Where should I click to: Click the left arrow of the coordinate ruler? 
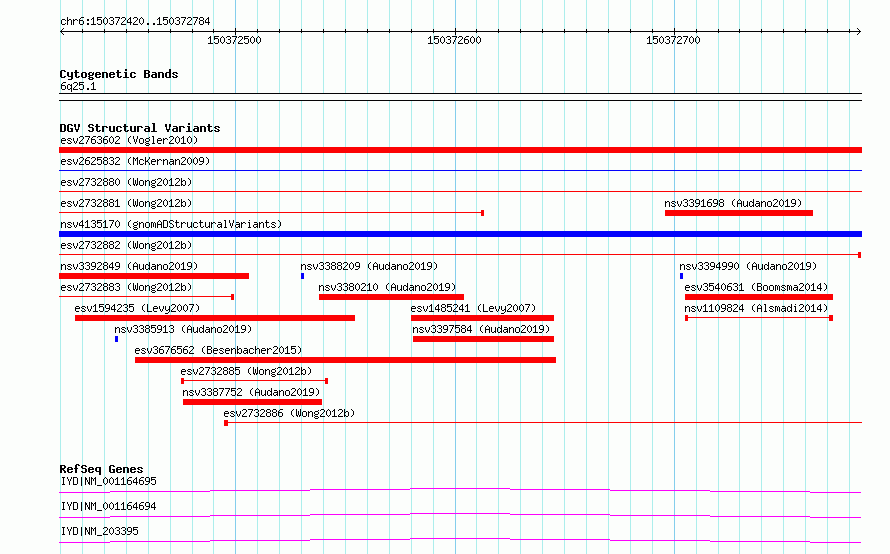tap(63, 31)
